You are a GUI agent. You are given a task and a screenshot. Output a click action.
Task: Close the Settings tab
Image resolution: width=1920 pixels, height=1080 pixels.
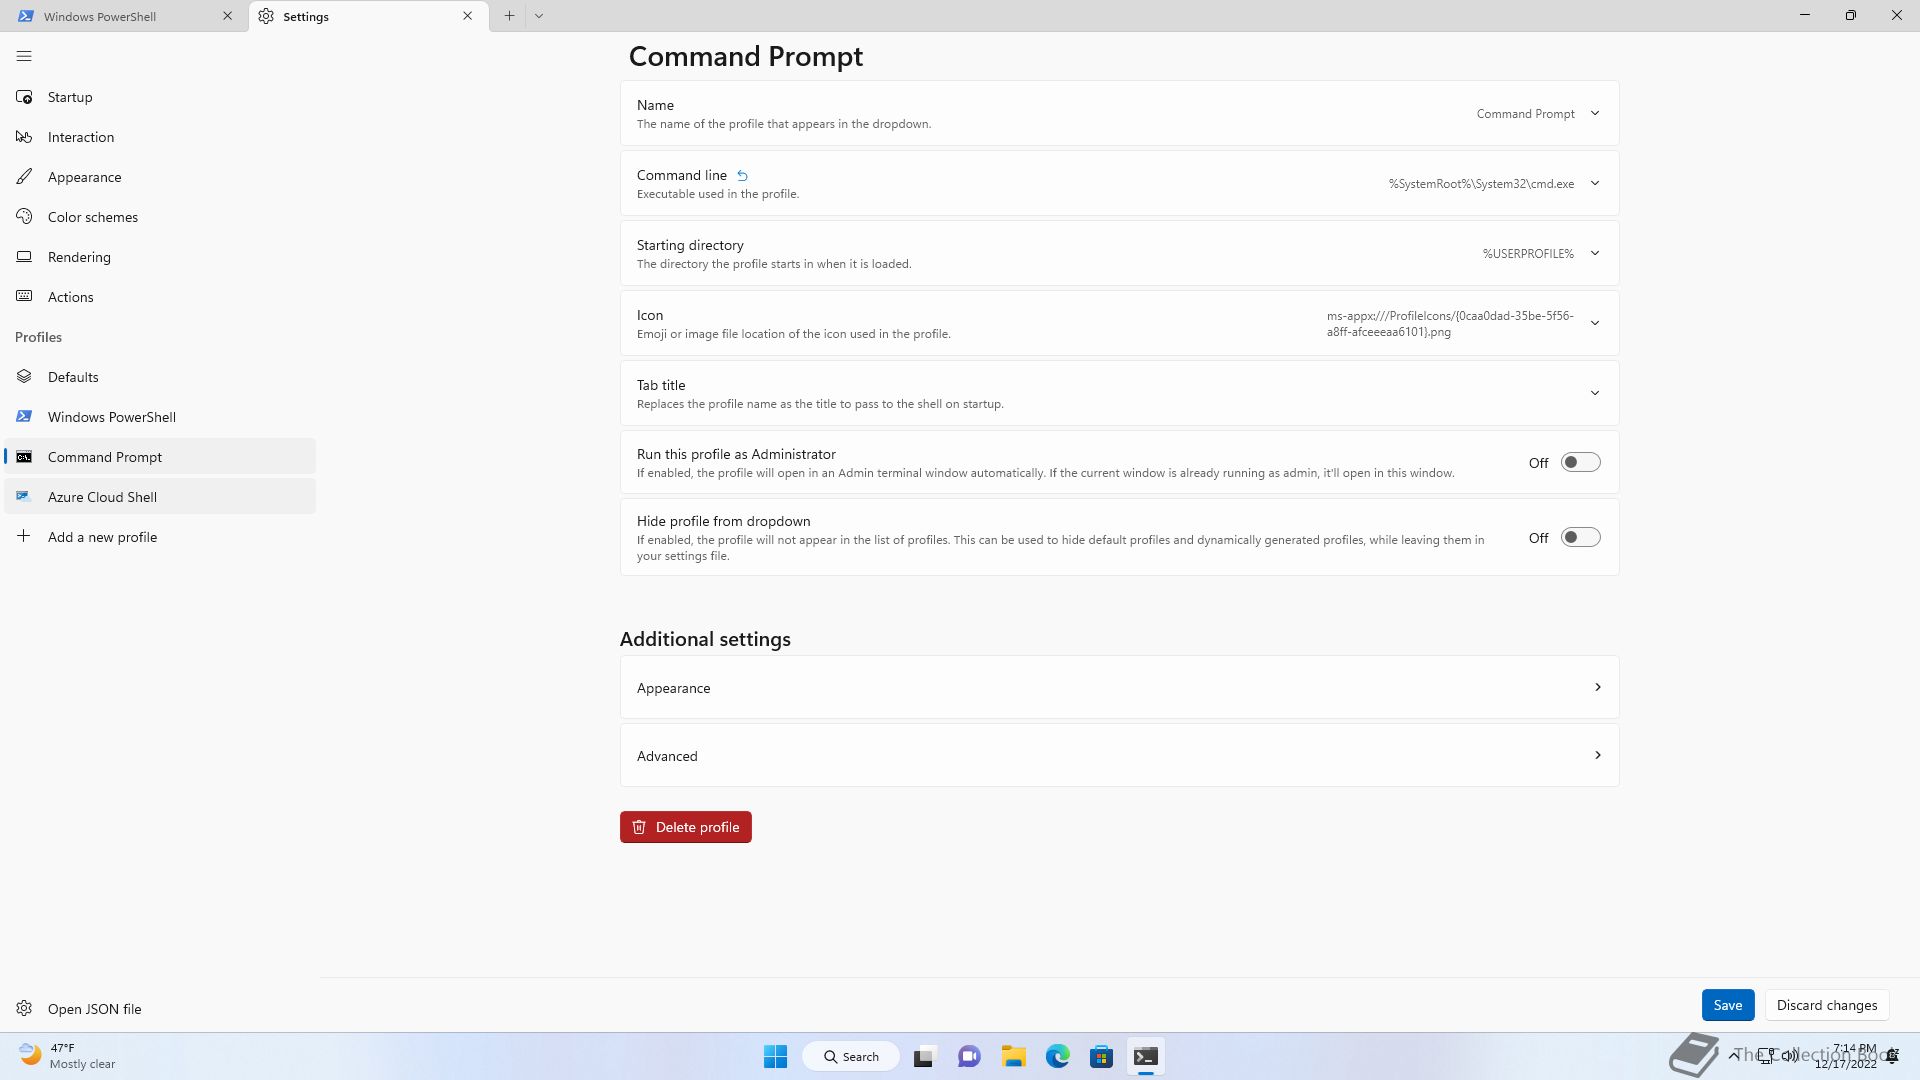coord(467,16)
